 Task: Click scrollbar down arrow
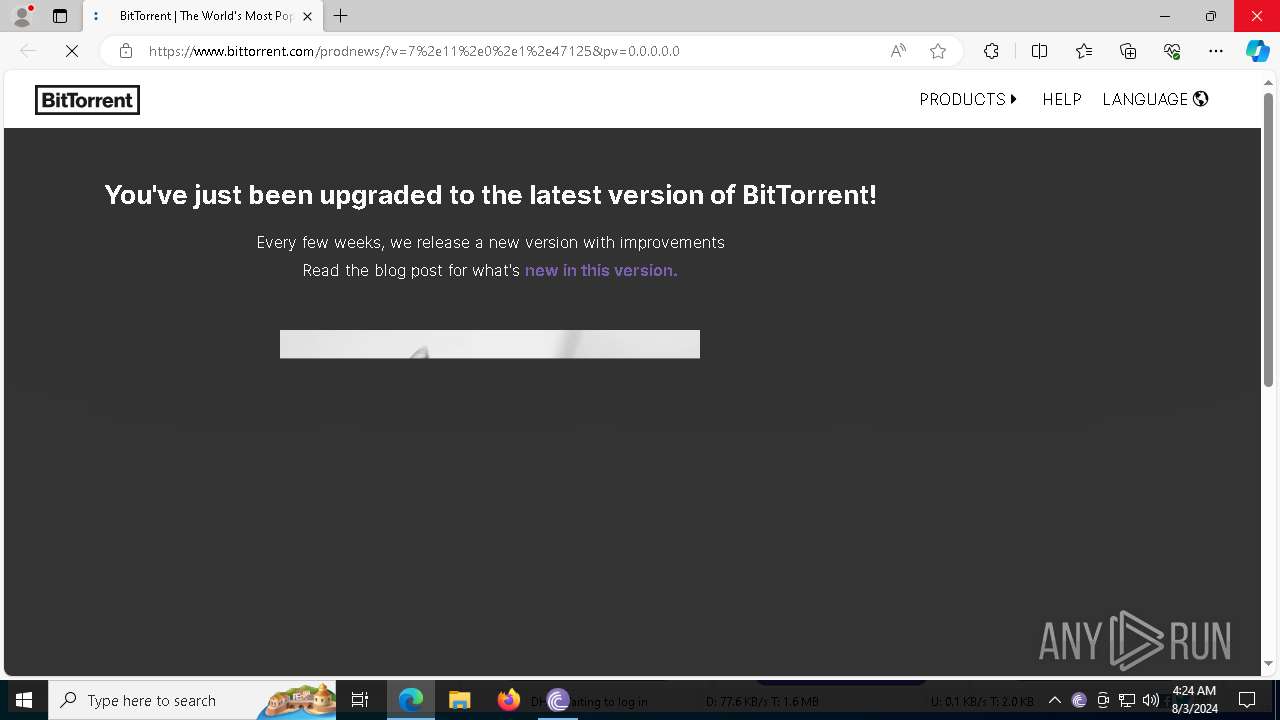1268,664
